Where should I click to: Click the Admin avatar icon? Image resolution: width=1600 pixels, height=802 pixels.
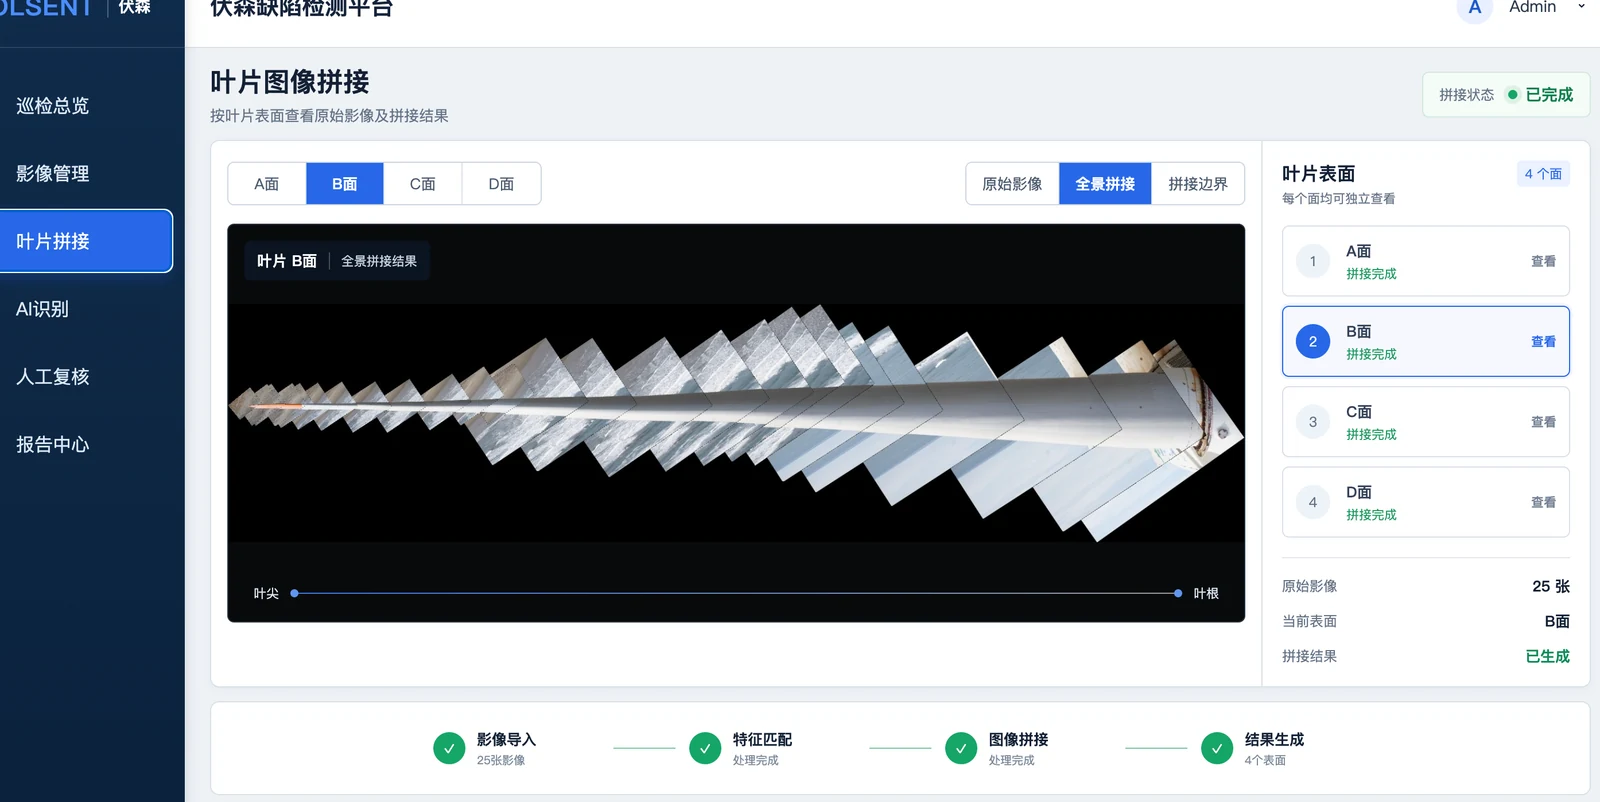coord(1474,8)
